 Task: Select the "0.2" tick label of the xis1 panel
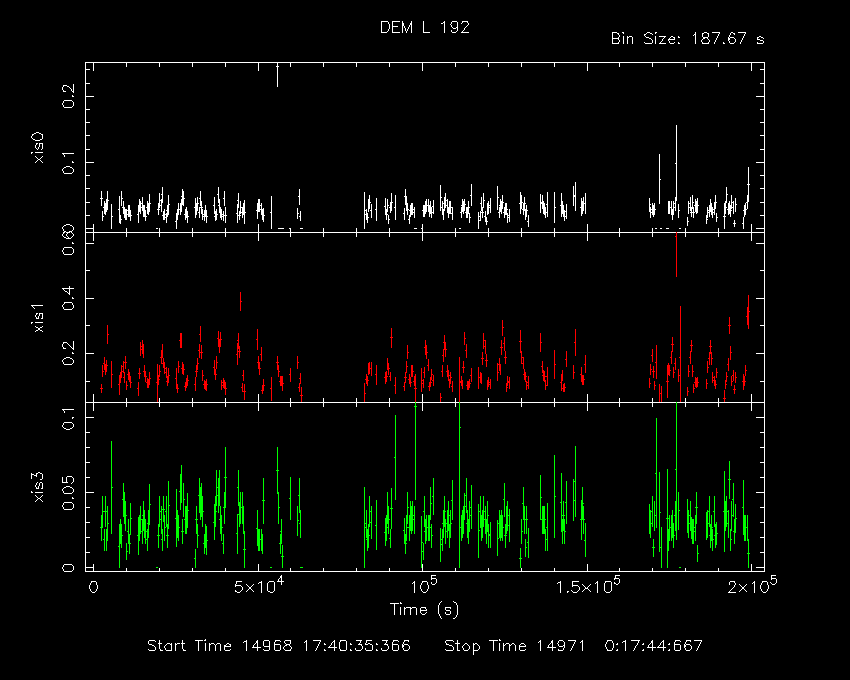pyautogui.click(x=69, y=354)
